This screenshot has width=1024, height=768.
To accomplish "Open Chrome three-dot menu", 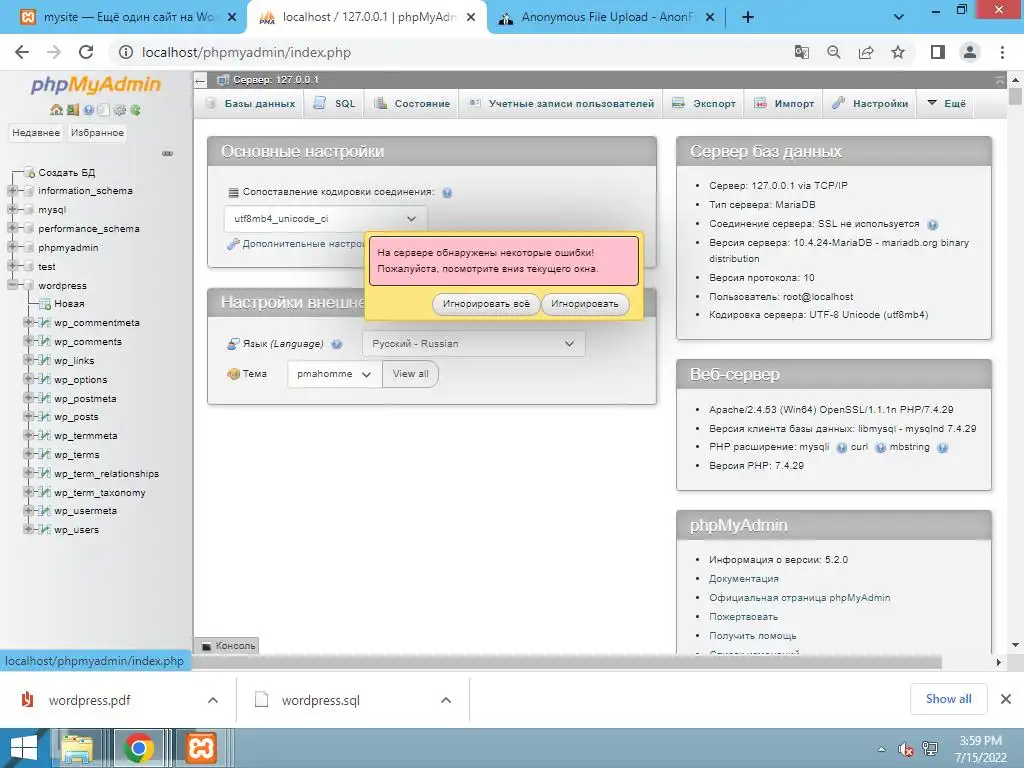I will [1002, 52].
